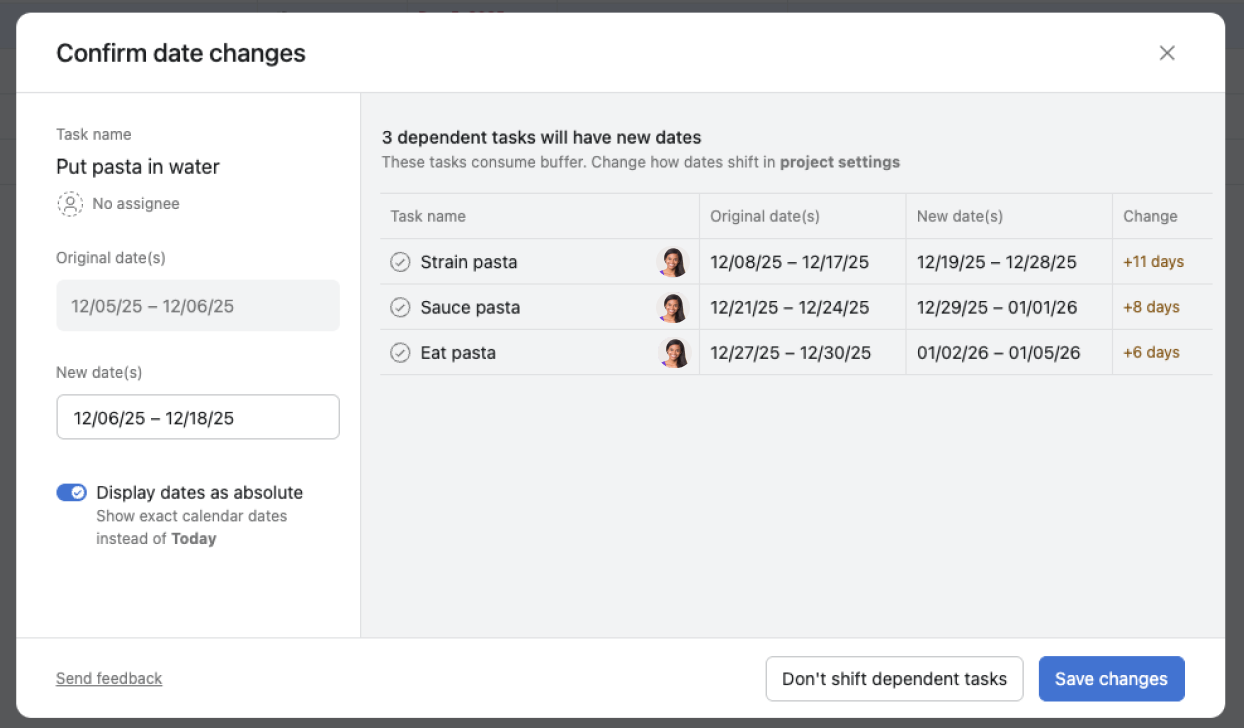Click Send feedback link
Screen dimensions: 1244x728
click(x=109, y=678)
